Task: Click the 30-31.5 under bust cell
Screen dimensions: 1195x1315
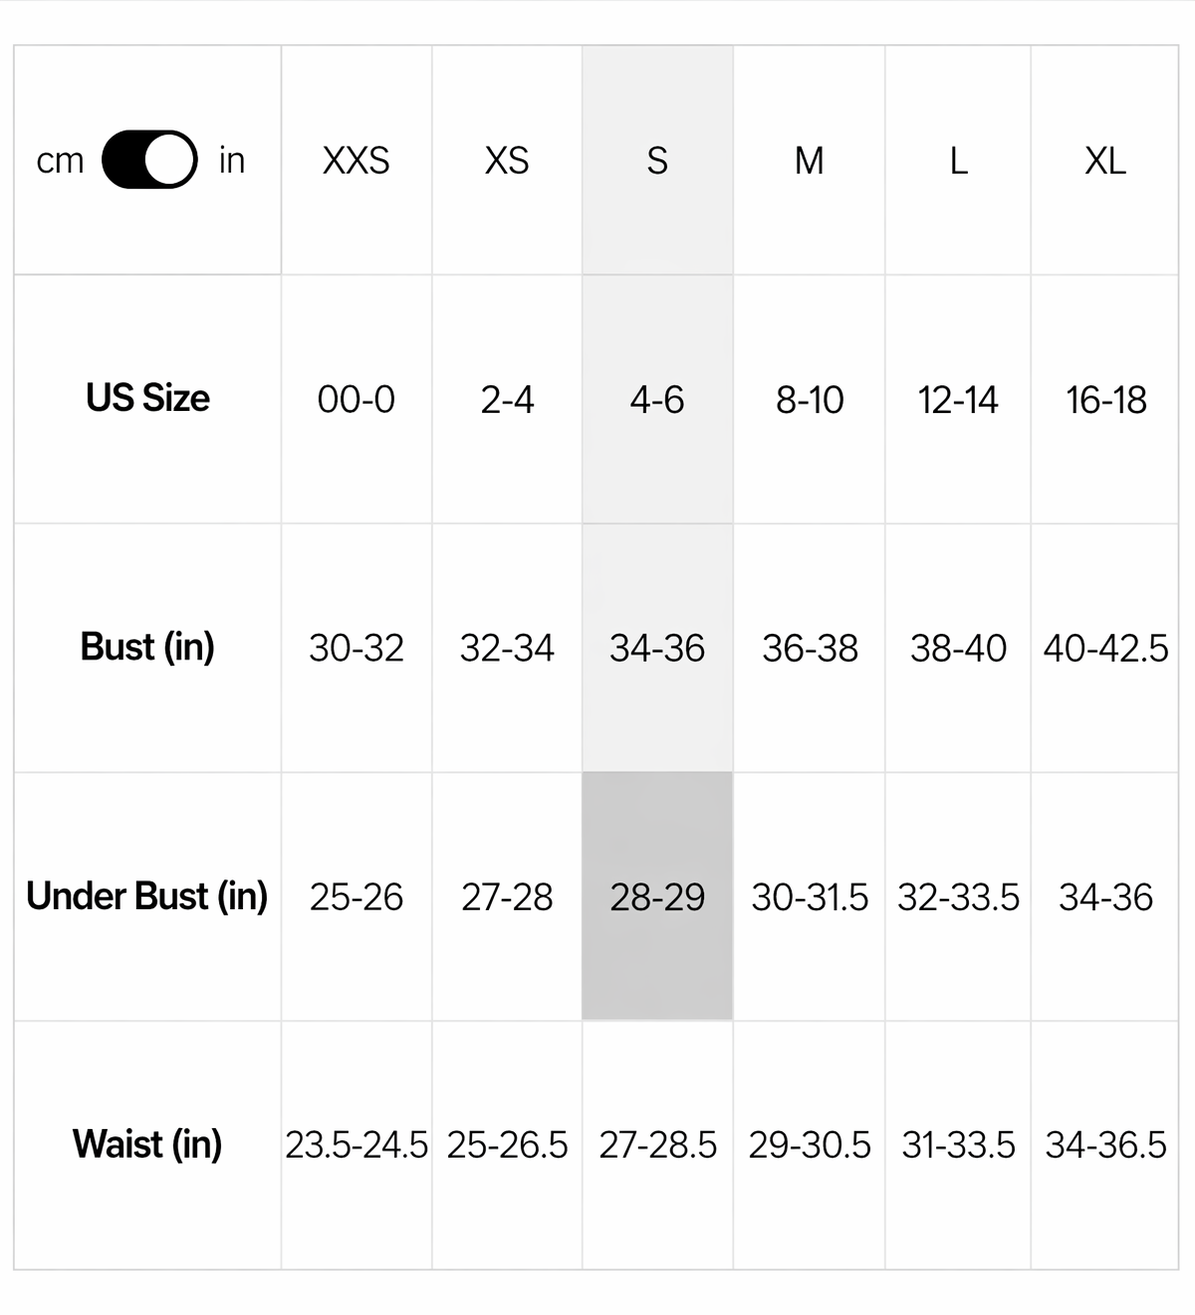Action: tap(809, 897)
